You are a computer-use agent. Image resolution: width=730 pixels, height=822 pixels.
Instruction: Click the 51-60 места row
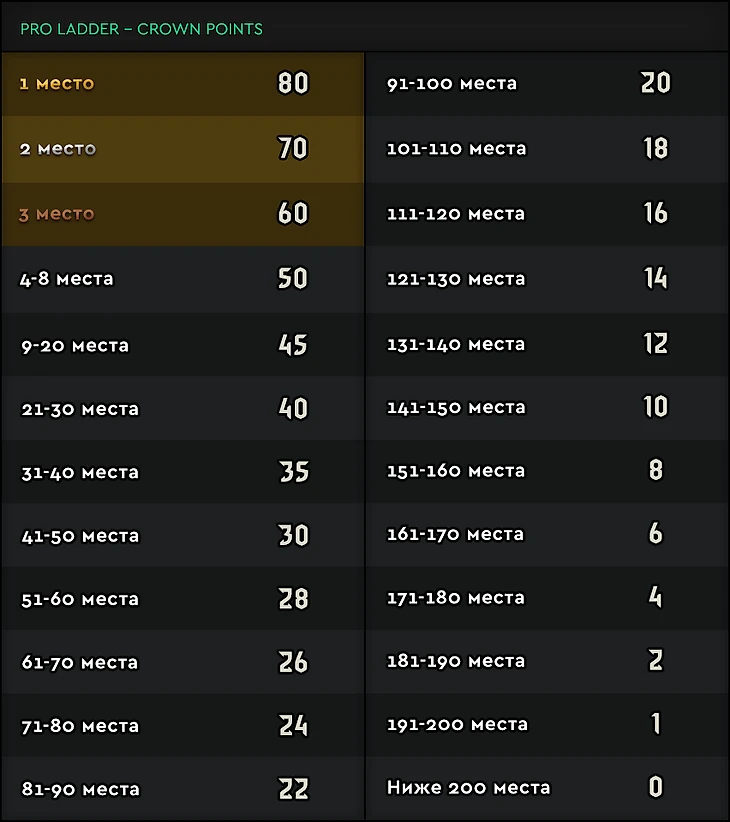183,599
